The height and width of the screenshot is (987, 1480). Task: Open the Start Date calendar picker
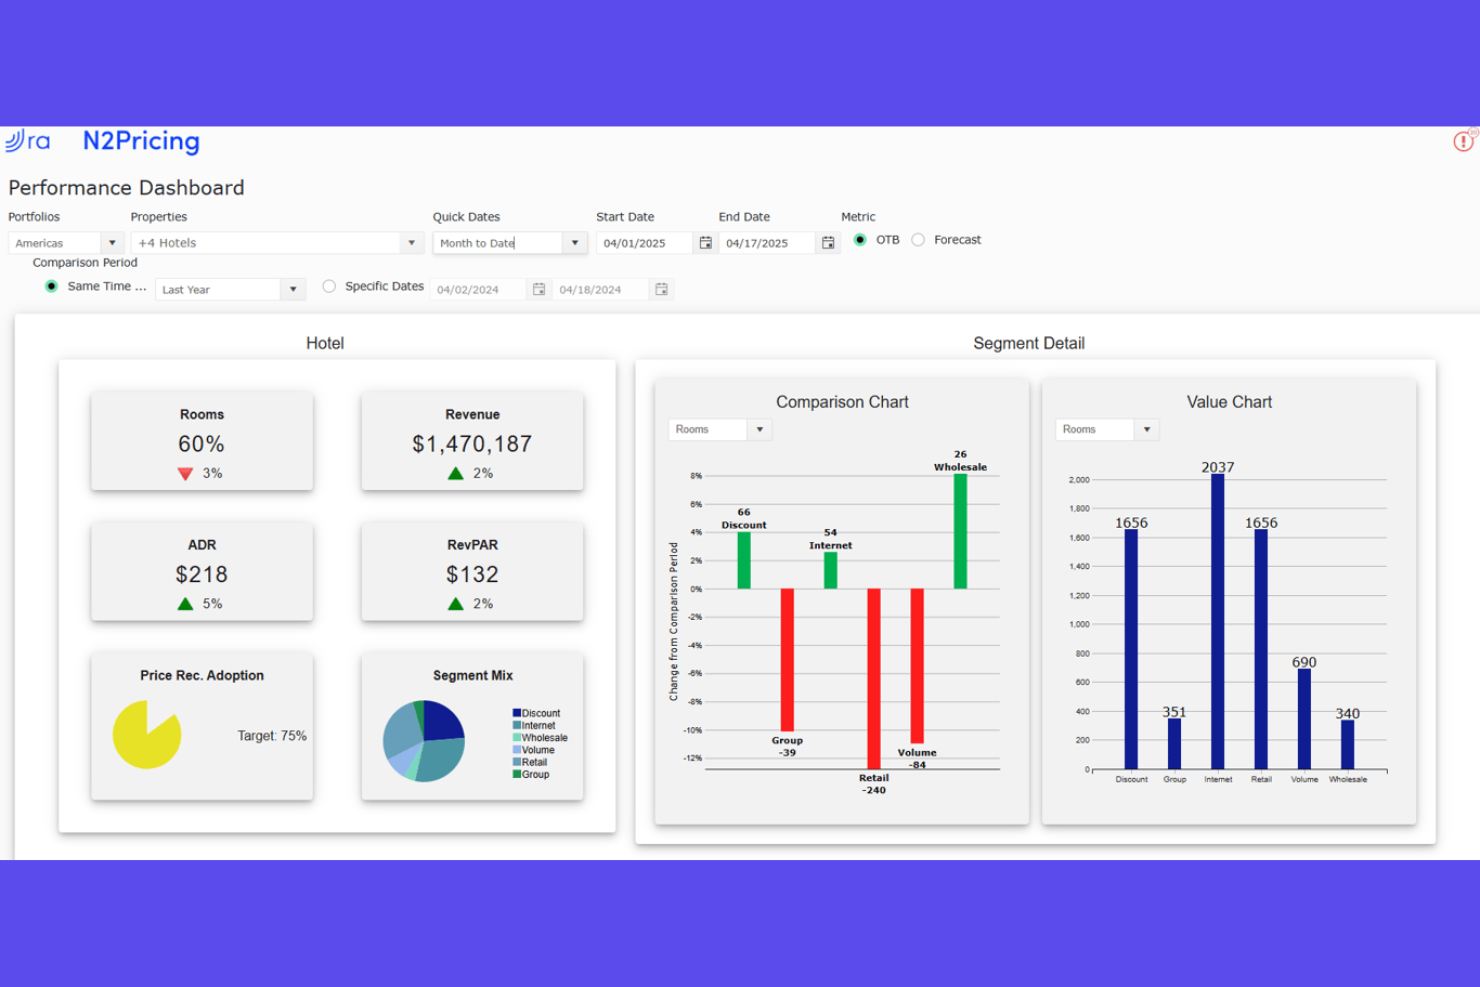pyautogui.click(x=705, y=242)
